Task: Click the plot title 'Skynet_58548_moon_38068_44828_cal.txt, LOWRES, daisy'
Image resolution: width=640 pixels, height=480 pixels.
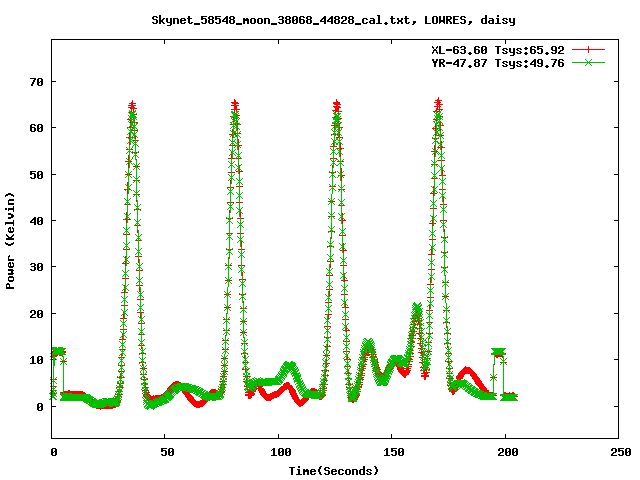Action: [x=333, y=20]
